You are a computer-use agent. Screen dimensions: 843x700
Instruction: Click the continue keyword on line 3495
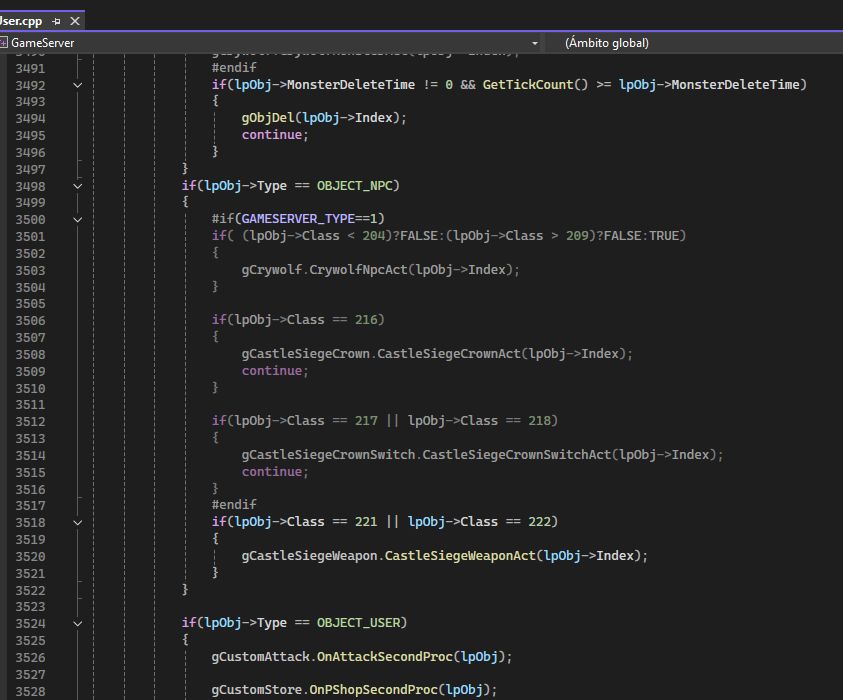tap(272, 135)
